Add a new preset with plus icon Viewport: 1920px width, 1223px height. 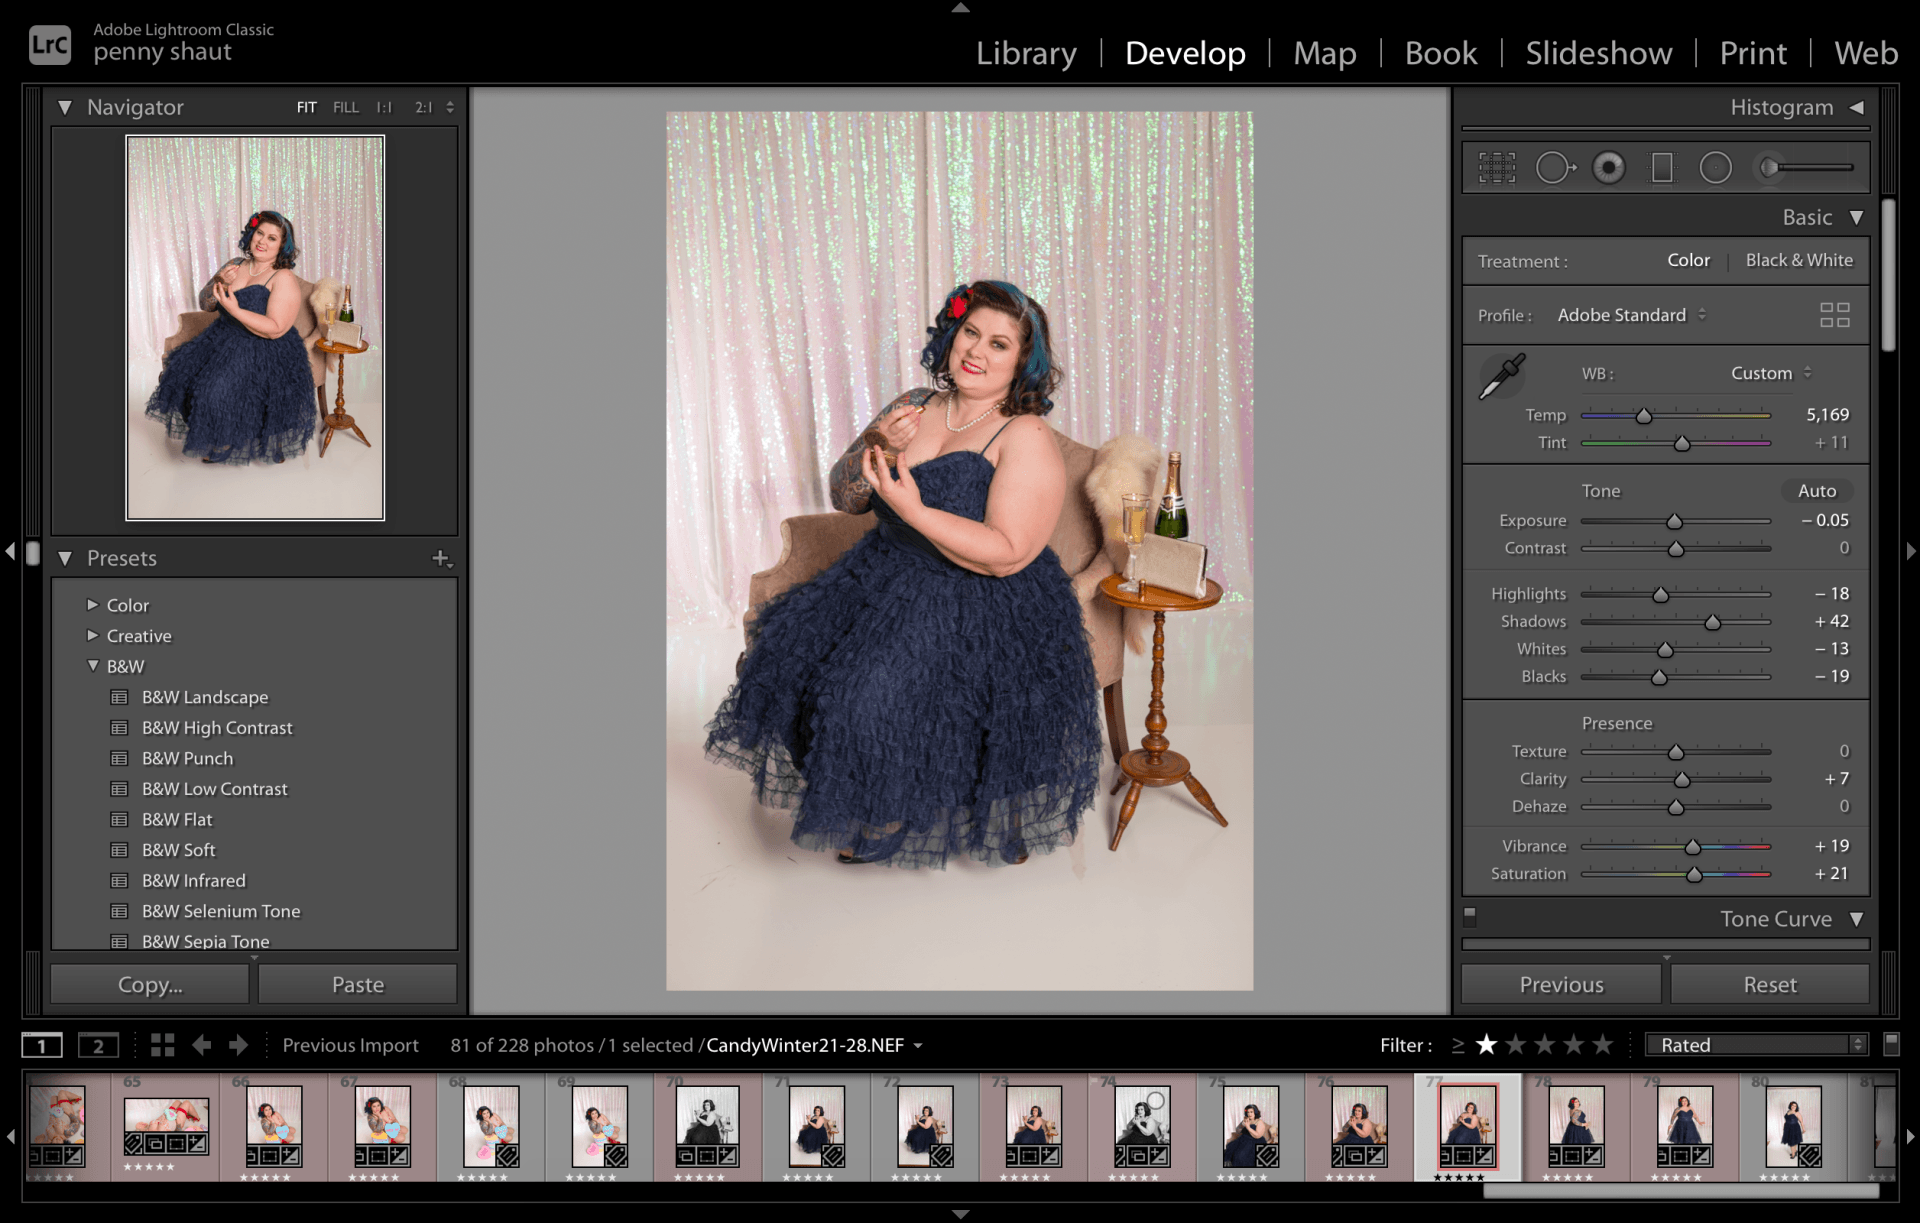pos(441,558)
